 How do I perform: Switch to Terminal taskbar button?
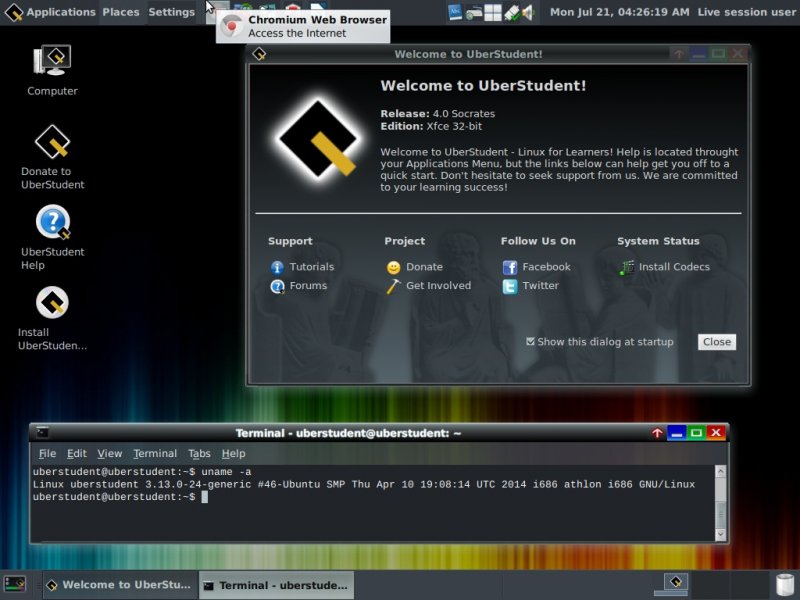(x=276, y=585)
